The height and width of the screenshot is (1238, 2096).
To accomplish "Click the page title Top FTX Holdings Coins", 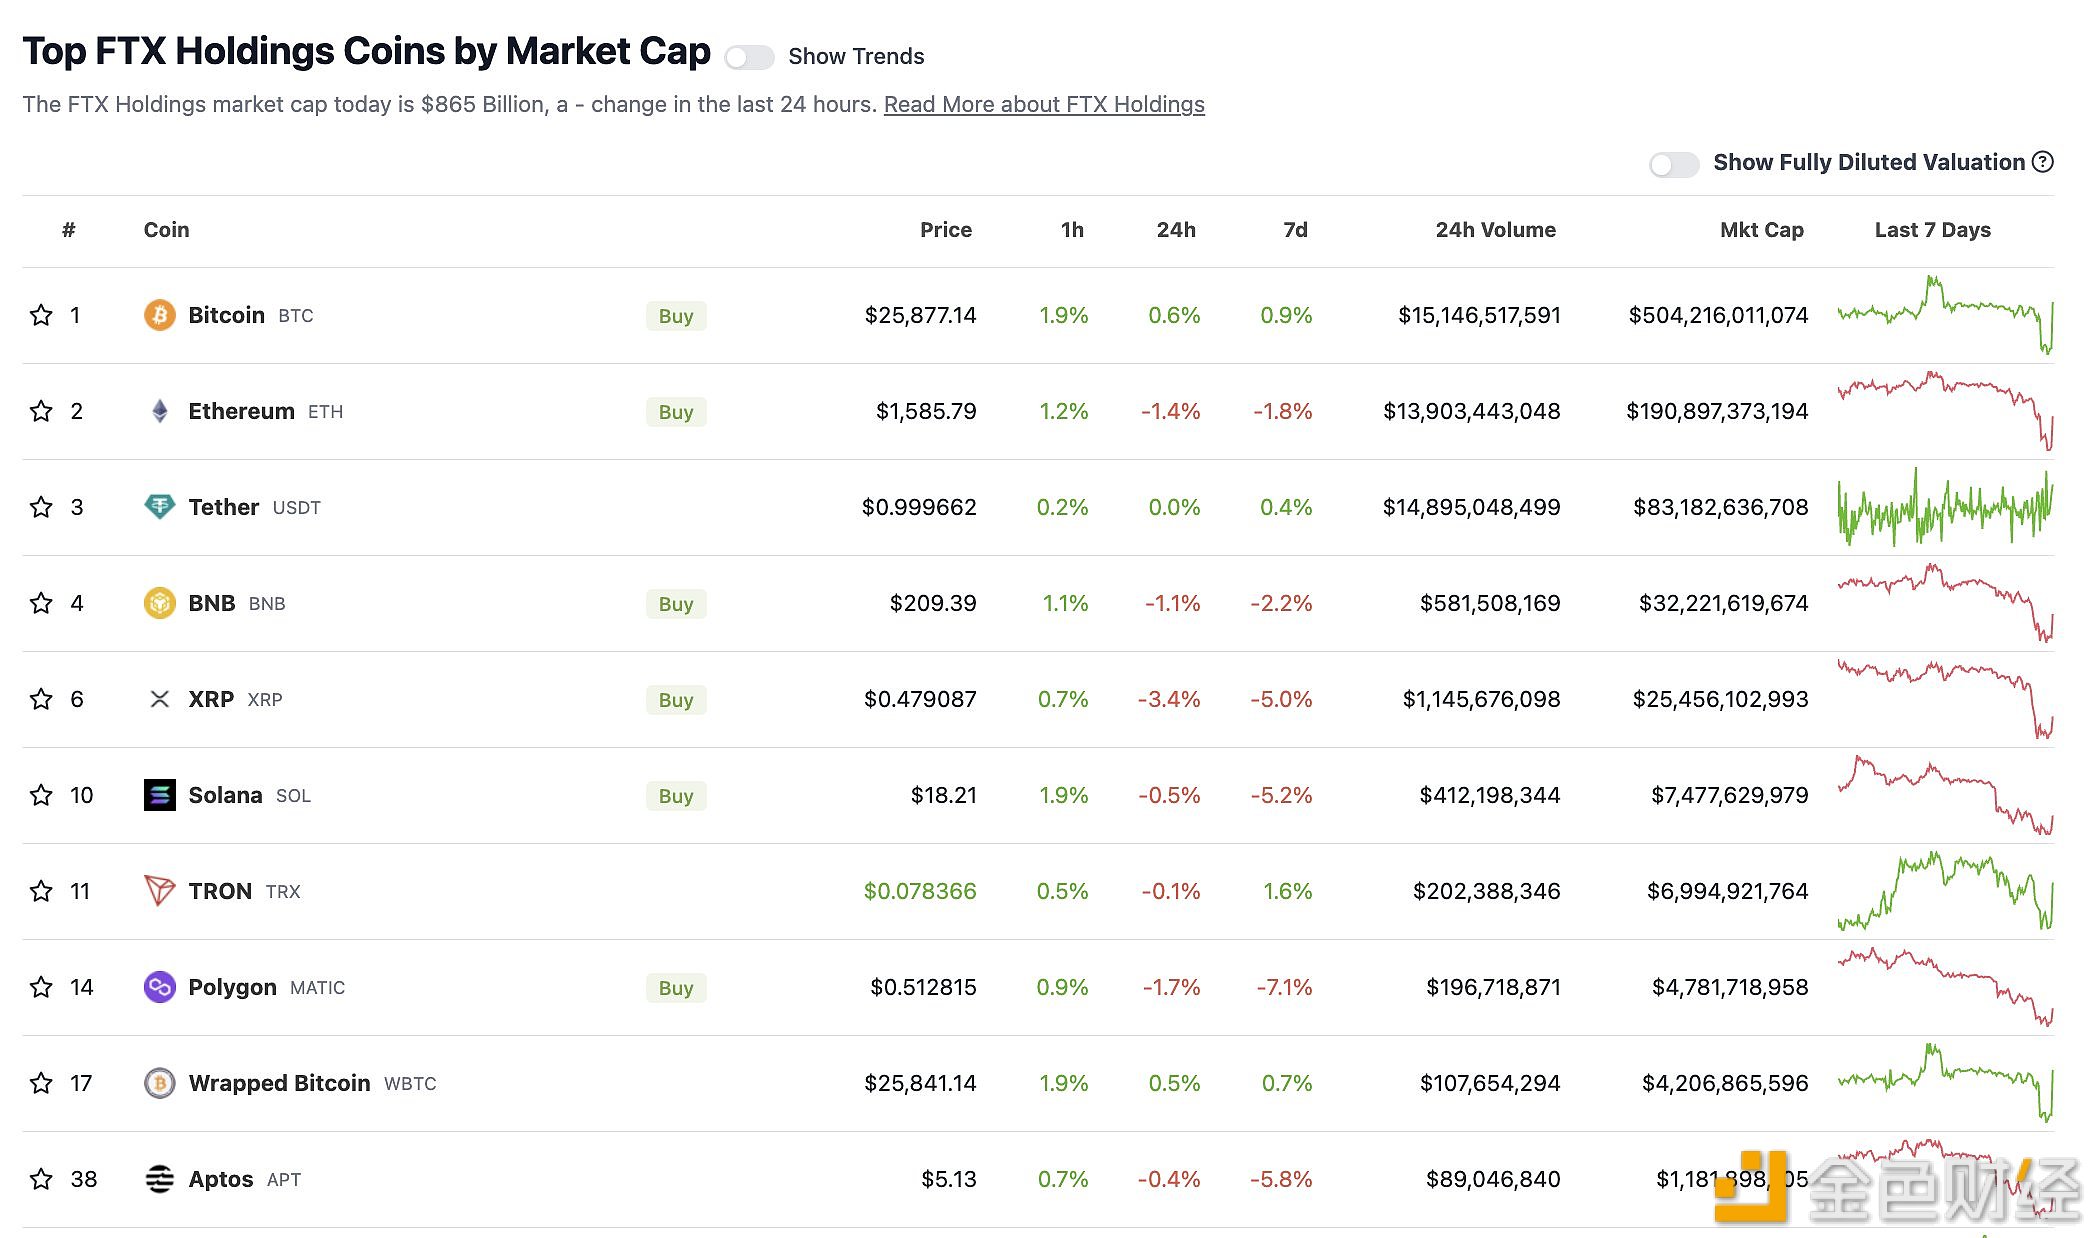I will pyautogui.click(x=367, y=52).
